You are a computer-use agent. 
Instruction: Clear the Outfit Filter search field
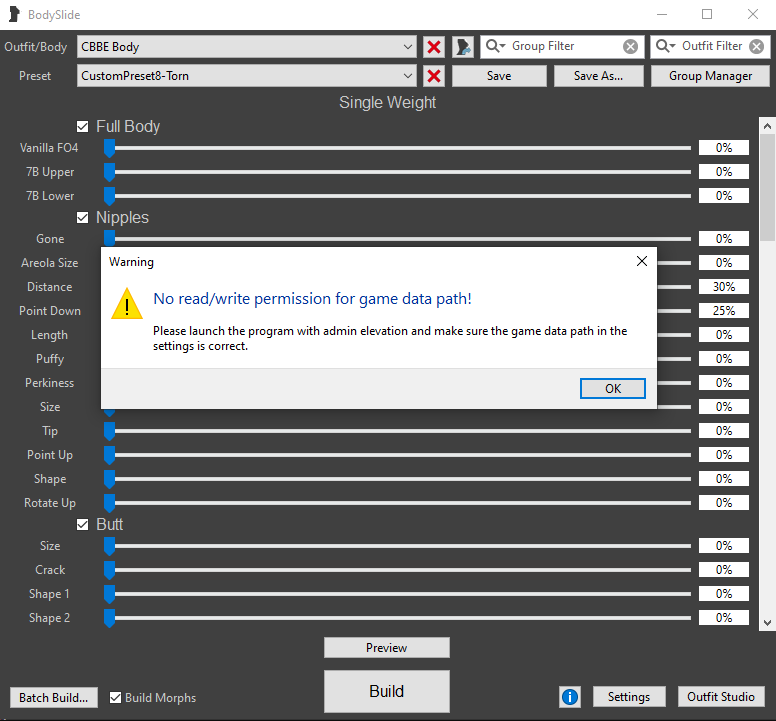pos(757,46)
